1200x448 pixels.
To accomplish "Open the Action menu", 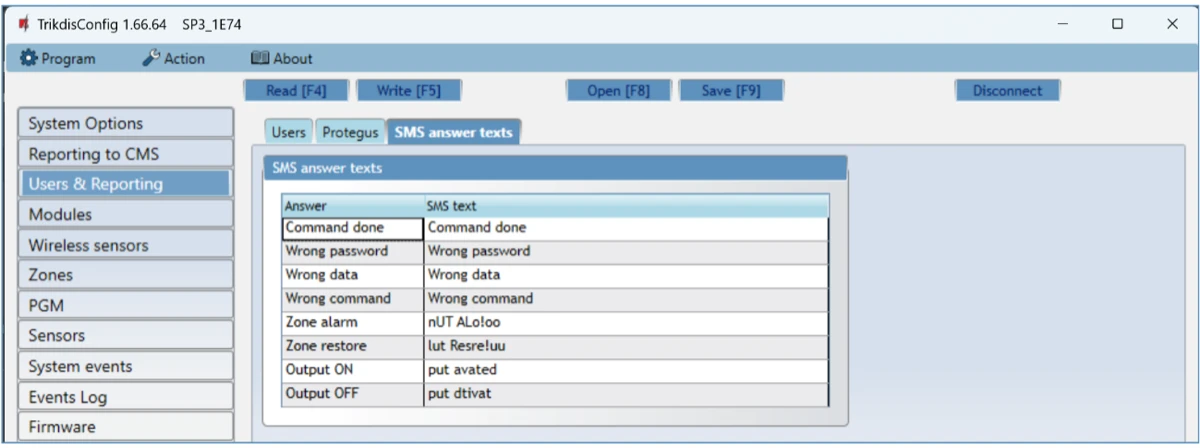I will tap(174, 59).
